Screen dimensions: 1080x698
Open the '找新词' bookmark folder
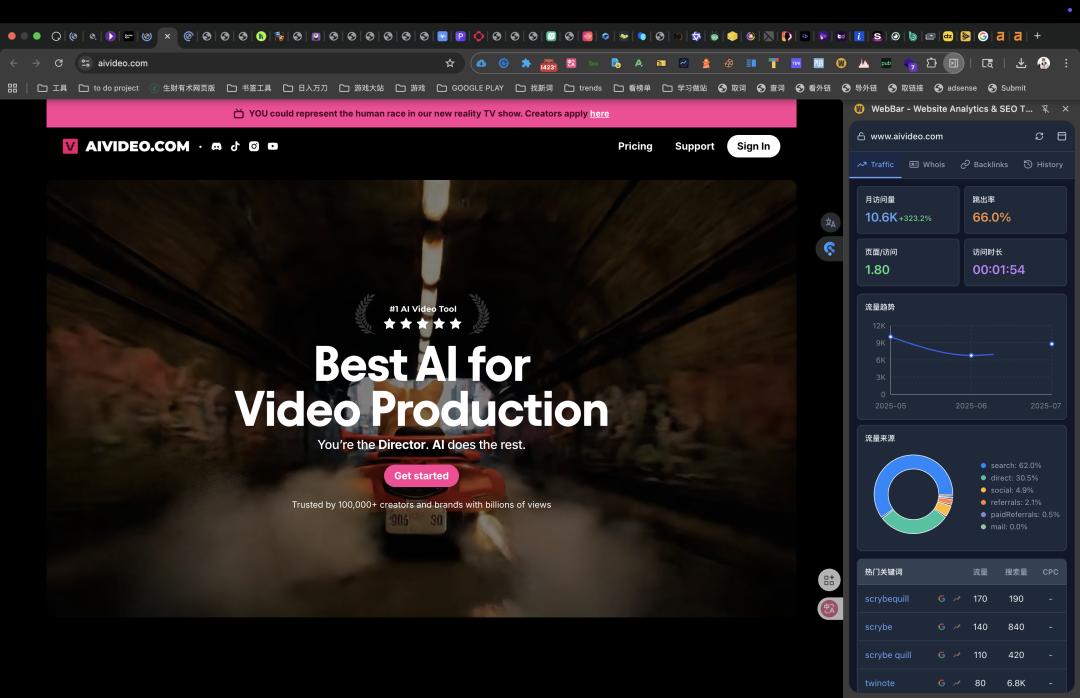pos(534,88)
